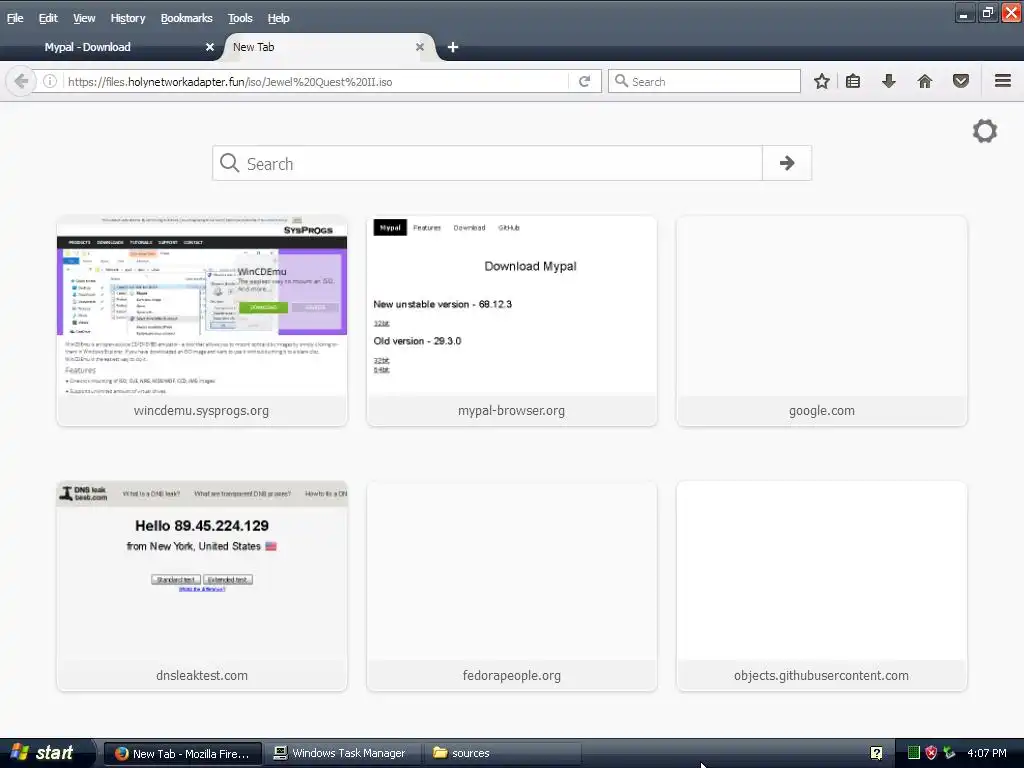
Task: Close the Mypal - Download tab
Action: click(x=210, y=47)
